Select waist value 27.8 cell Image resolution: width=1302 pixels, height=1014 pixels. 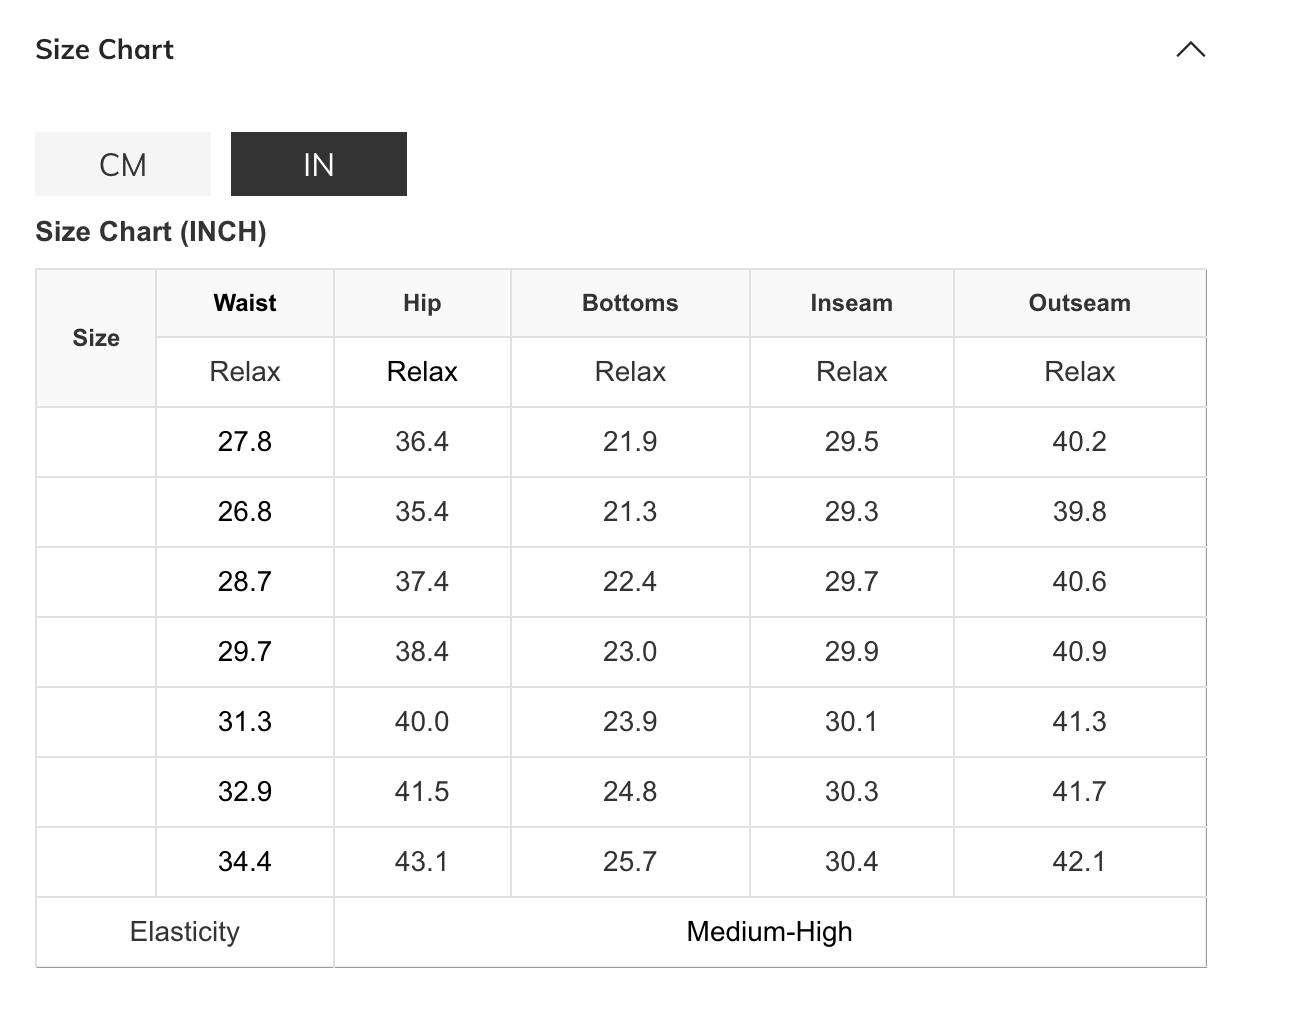244,442
